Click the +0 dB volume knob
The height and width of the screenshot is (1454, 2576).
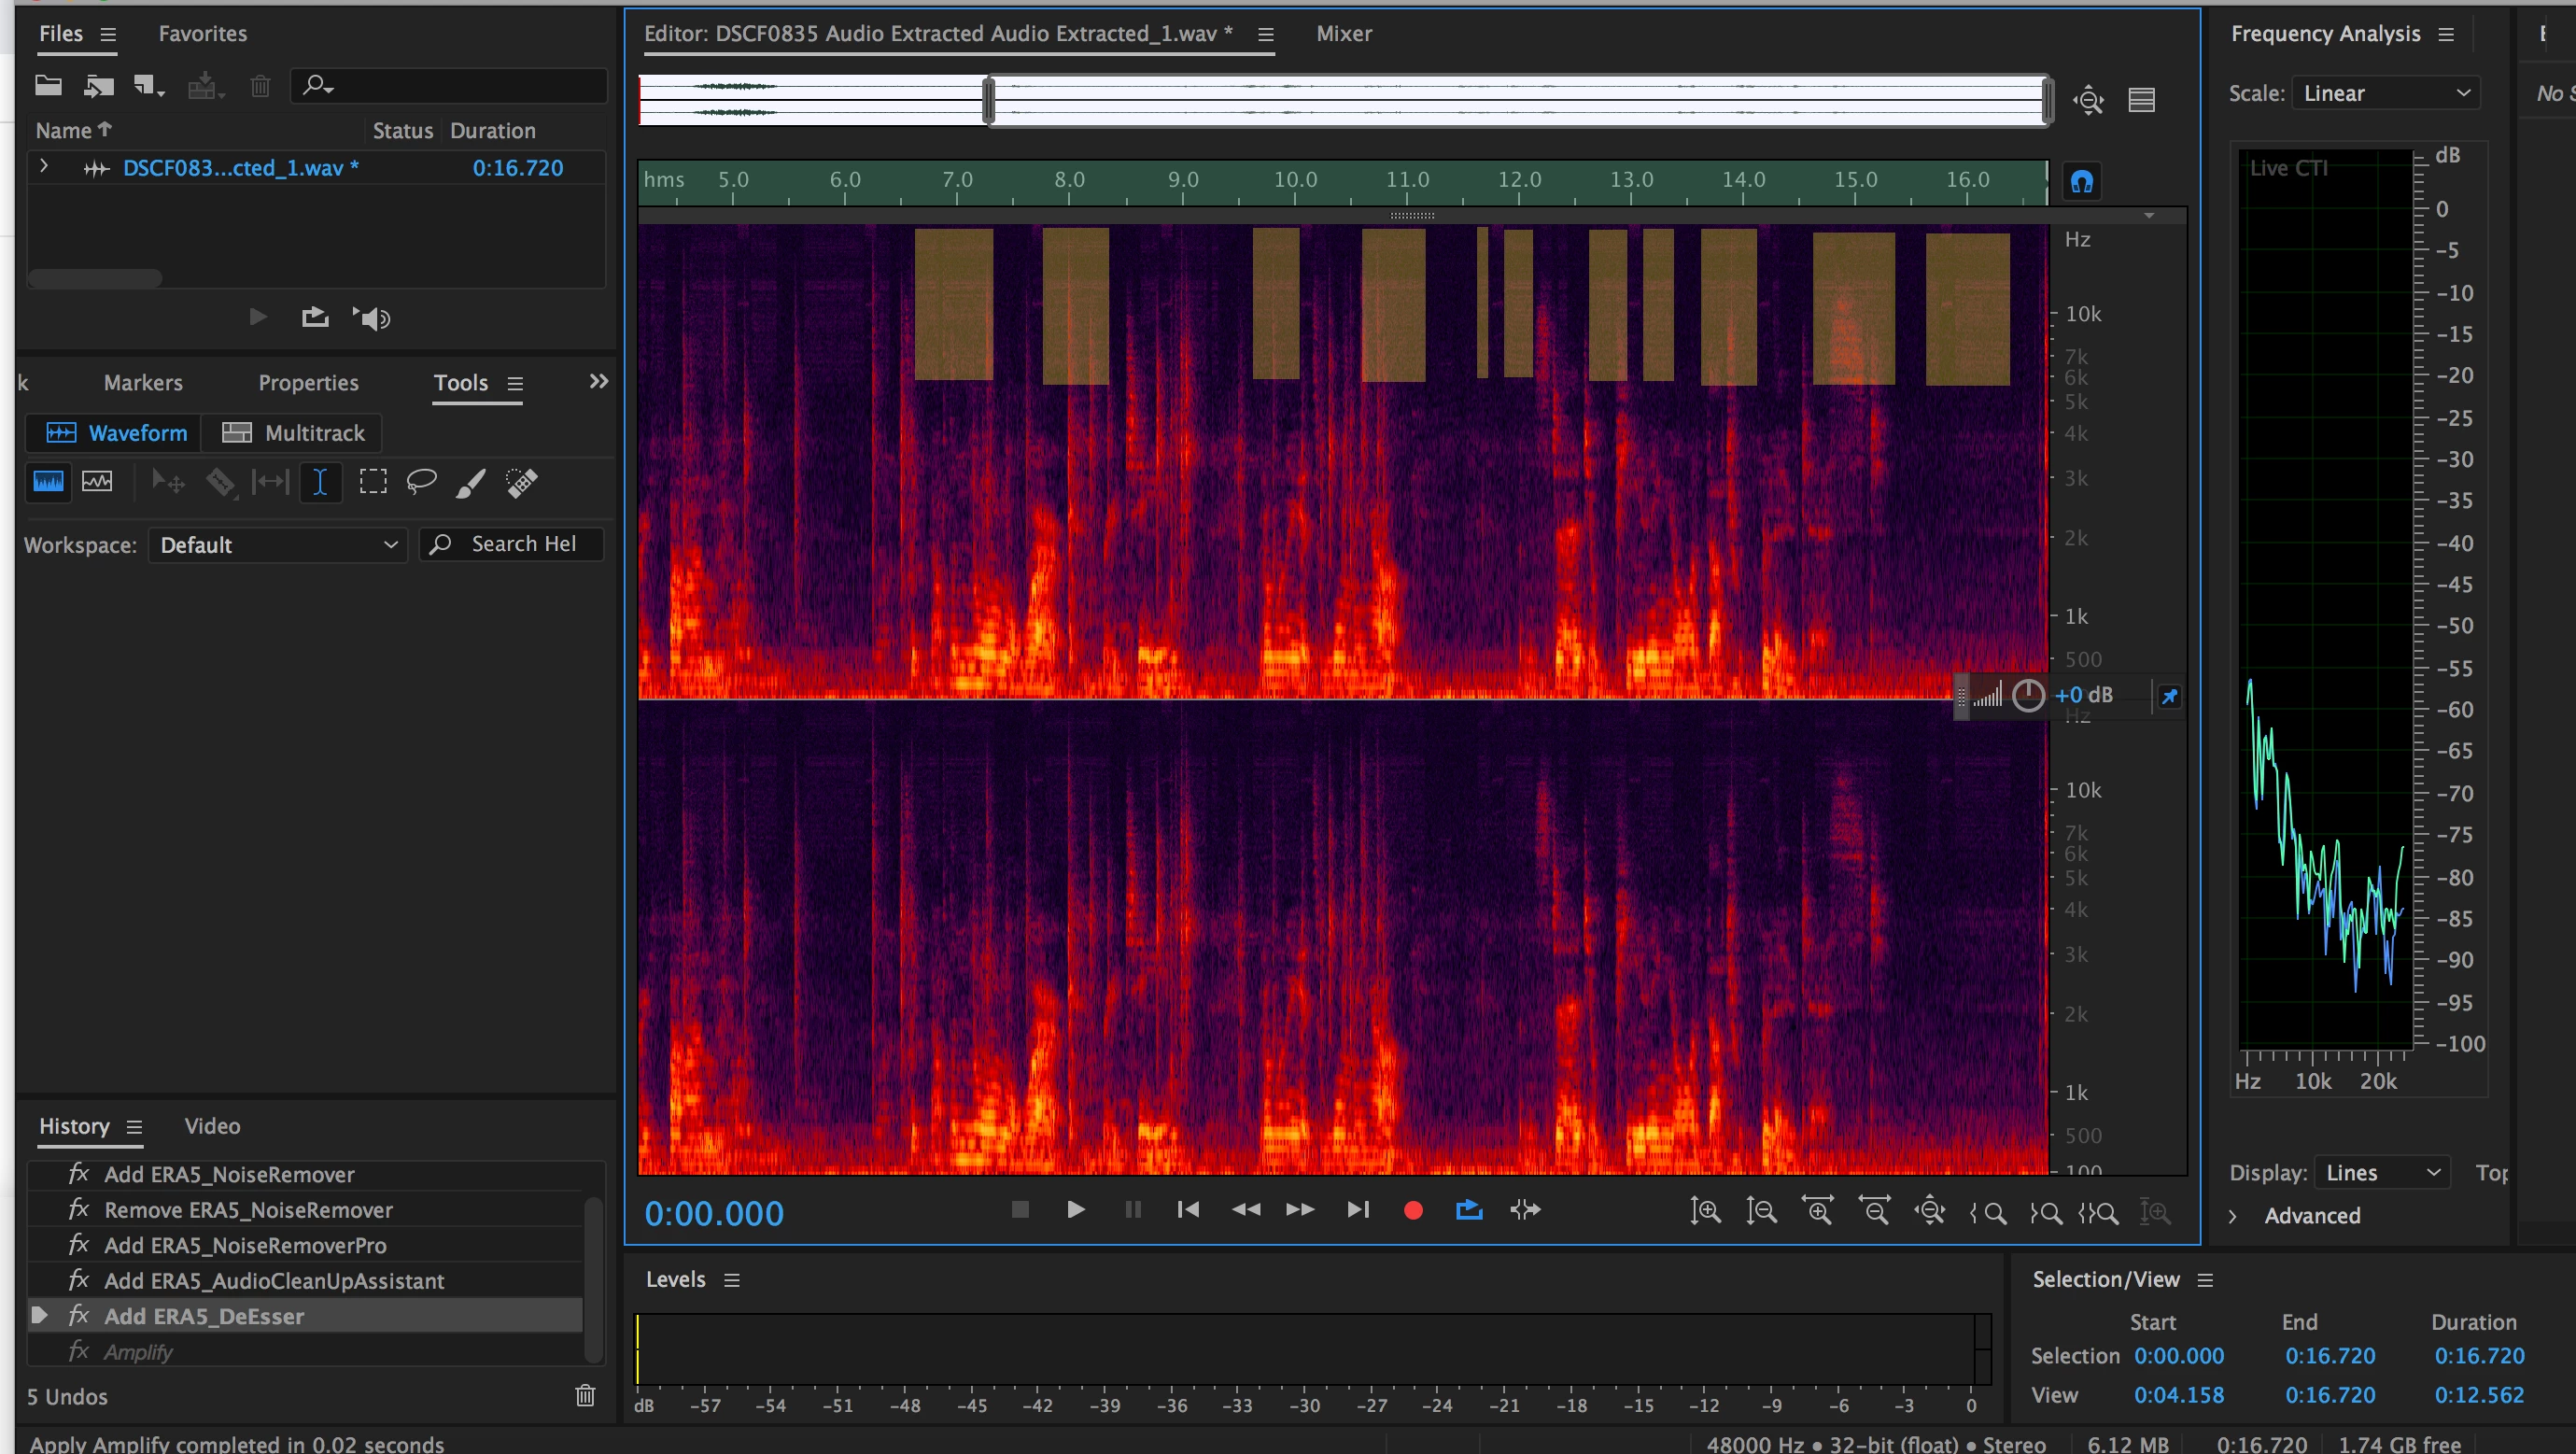(2027, 695)
